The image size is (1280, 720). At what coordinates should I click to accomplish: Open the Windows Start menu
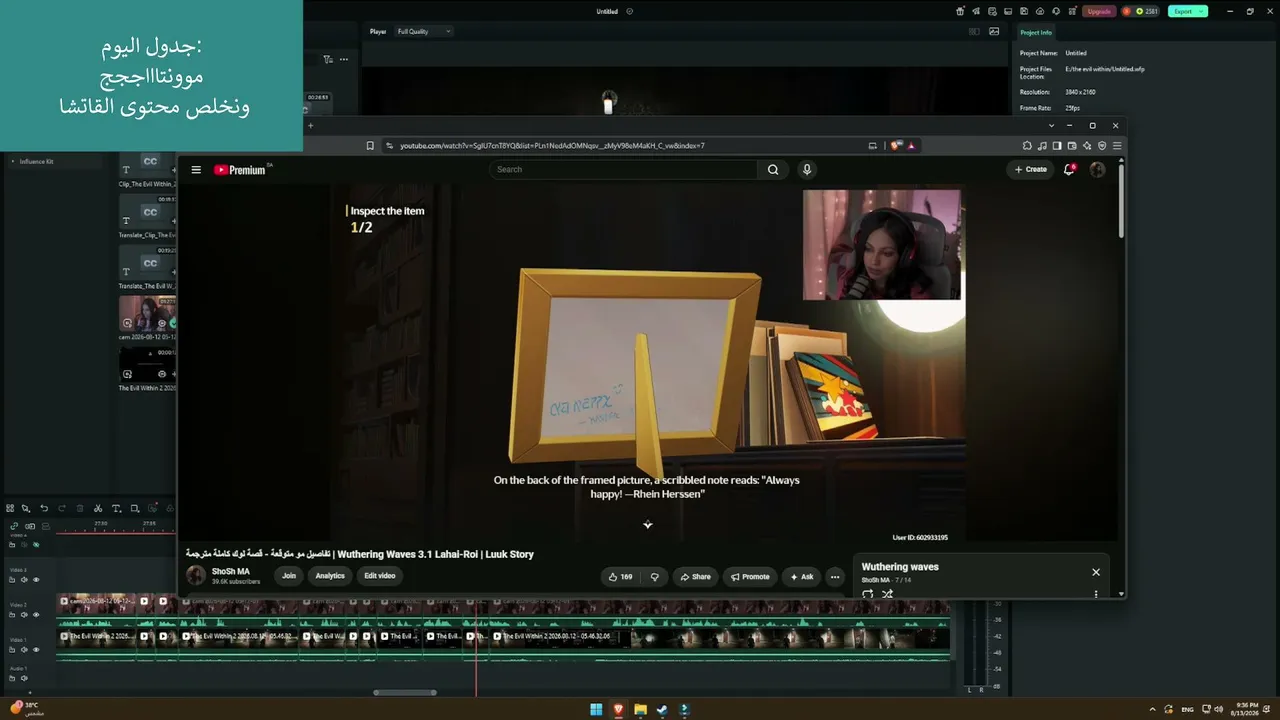click(x=596, y=710)
